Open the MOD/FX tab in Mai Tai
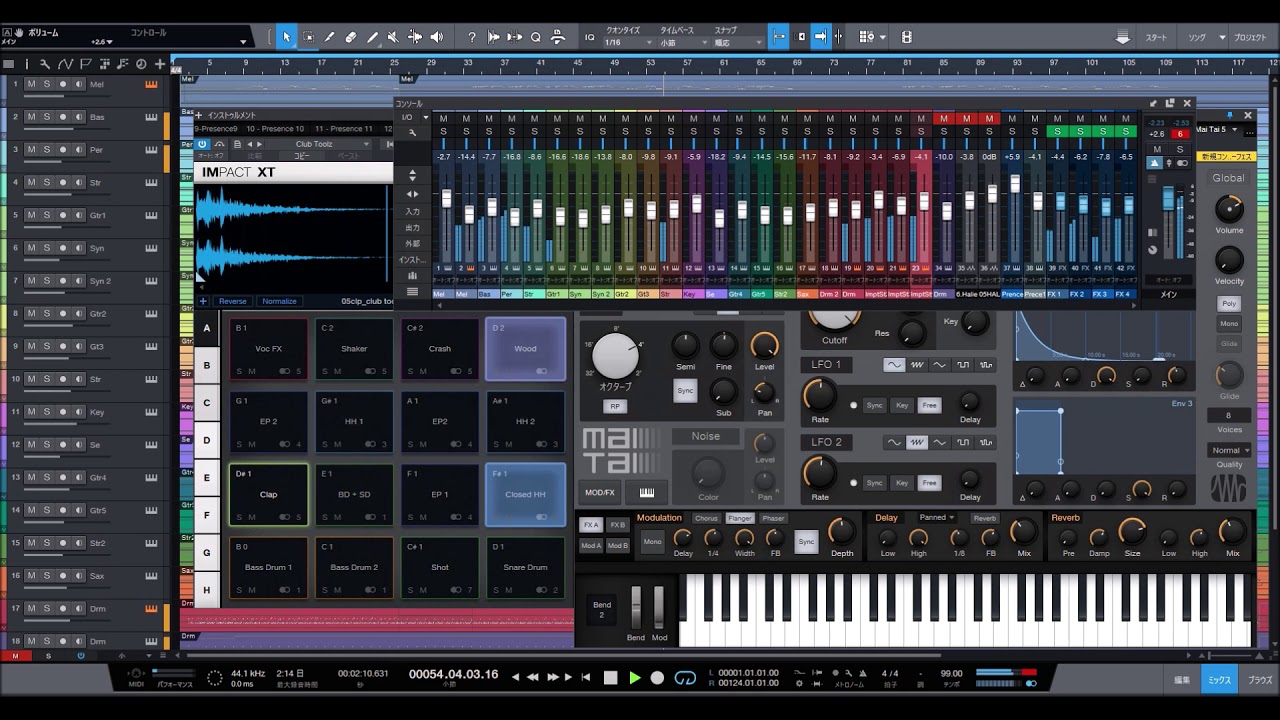The height and width of the screenshot is (720, 1280). click(600, 492)
